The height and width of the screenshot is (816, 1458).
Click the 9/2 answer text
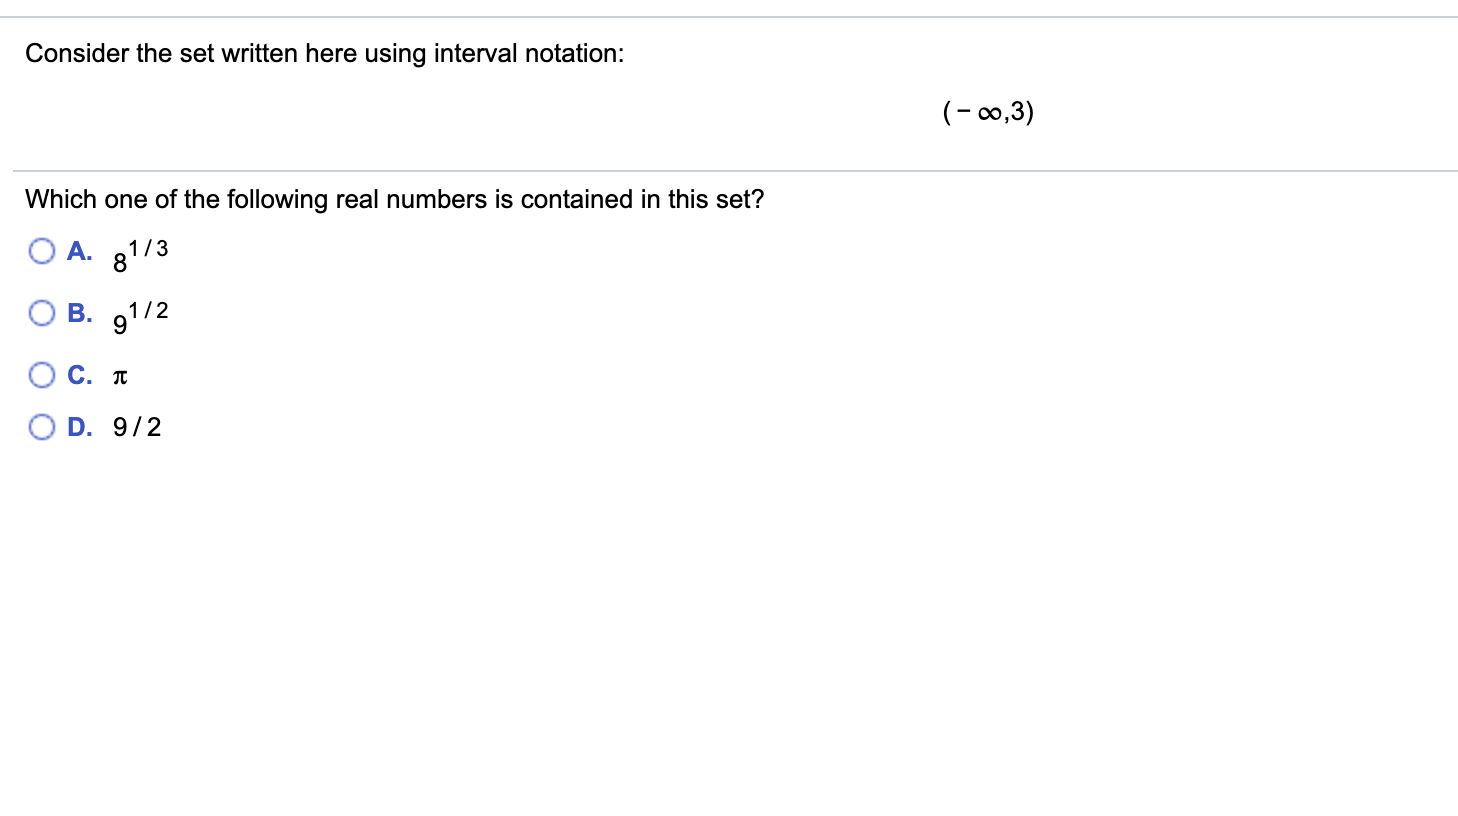[x=137, y=427]
